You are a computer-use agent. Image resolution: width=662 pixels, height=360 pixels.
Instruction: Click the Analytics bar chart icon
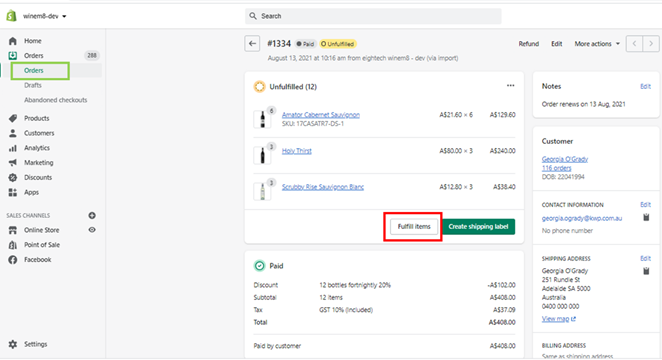(x=13, y=148)
